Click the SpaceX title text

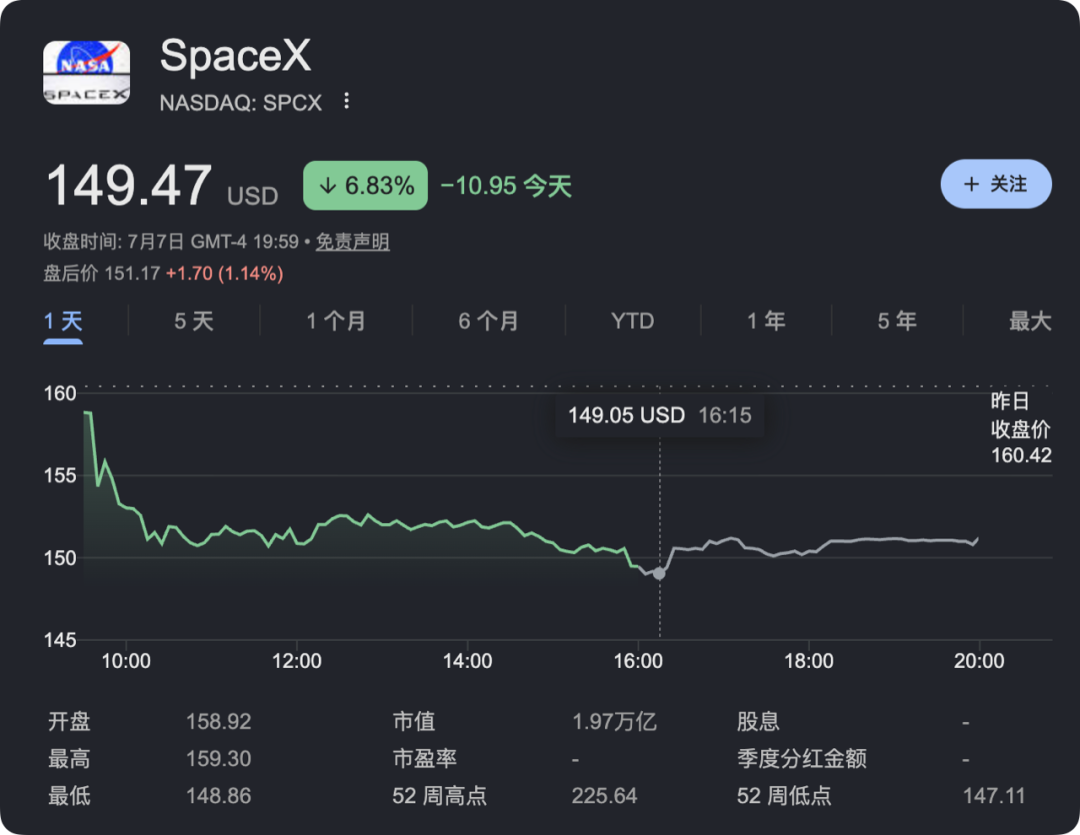pyautogui.click(x=236, y=55)
